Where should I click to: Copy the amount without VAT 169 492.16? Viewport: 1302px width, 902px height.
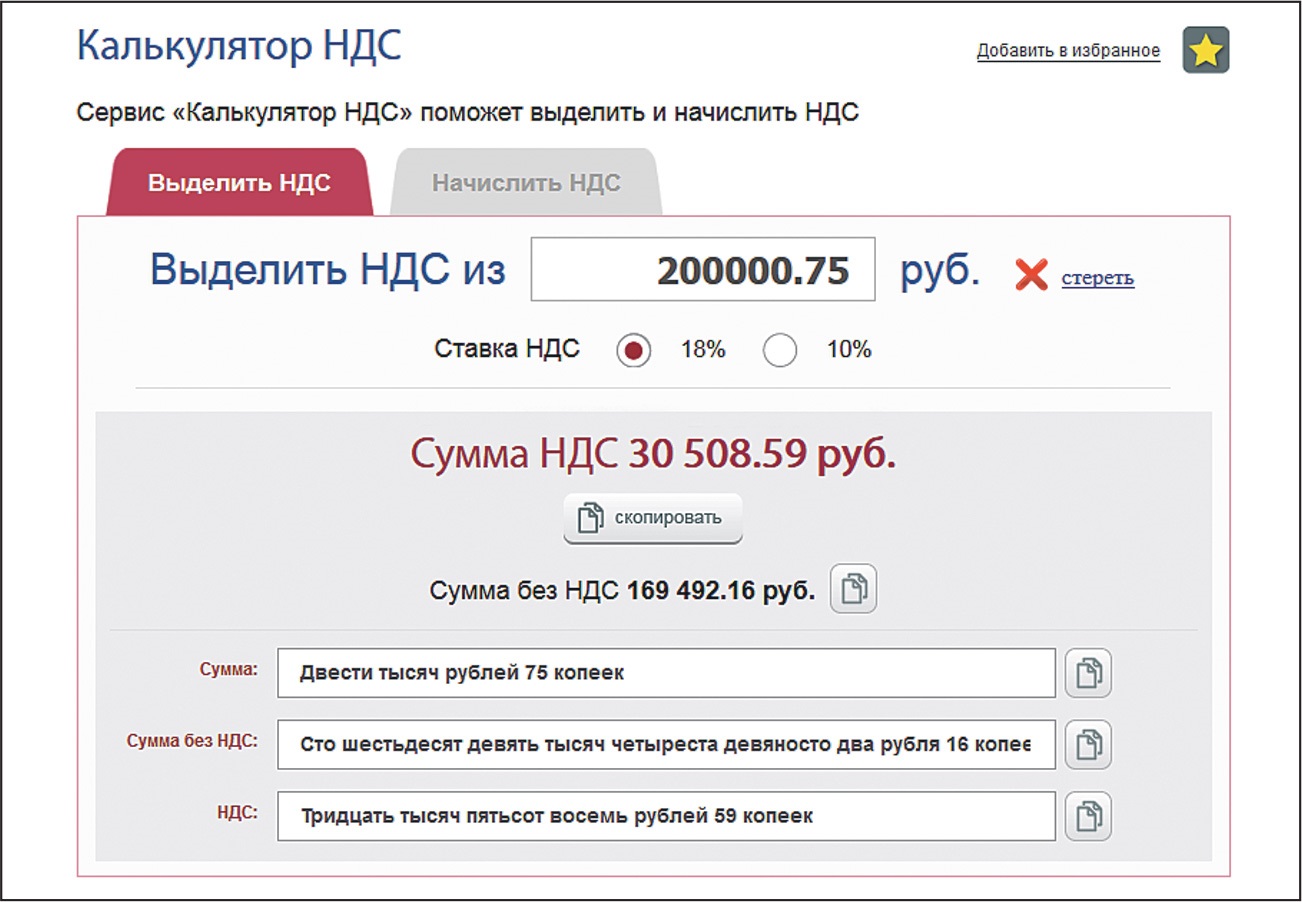[x=853, y=590]
